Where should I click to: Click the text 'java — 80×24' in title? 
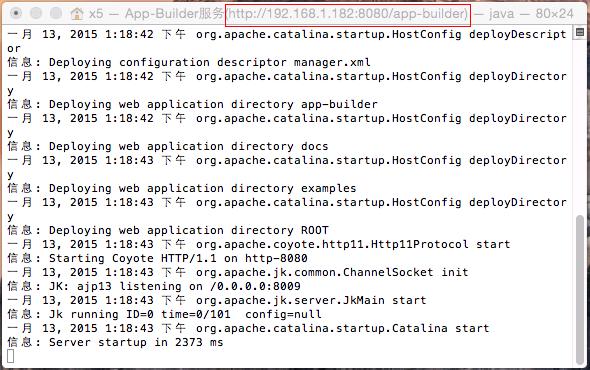click(531, 14)
